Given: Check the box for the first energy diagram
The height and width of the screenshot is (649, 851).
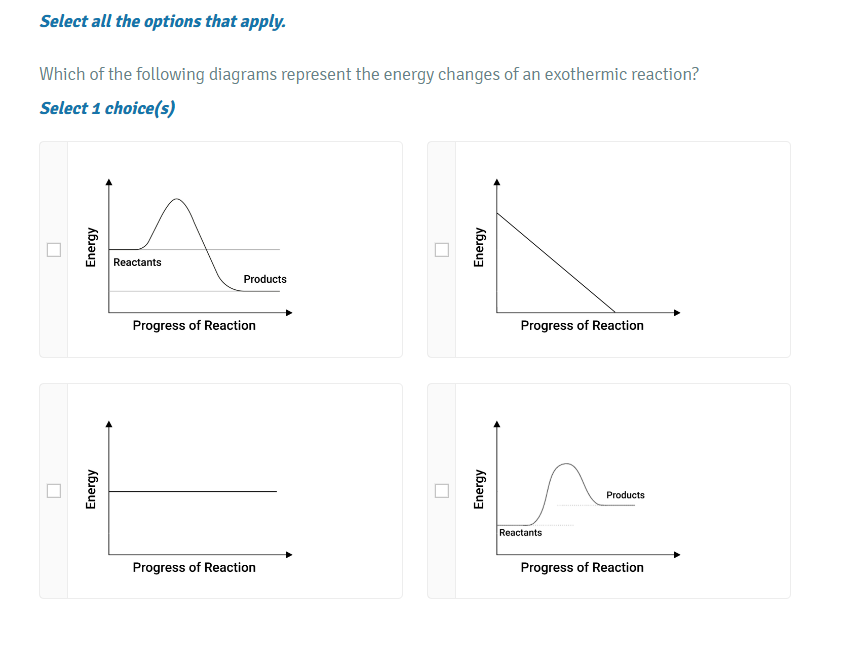Looking at the screenshot, I should point(53,249).
